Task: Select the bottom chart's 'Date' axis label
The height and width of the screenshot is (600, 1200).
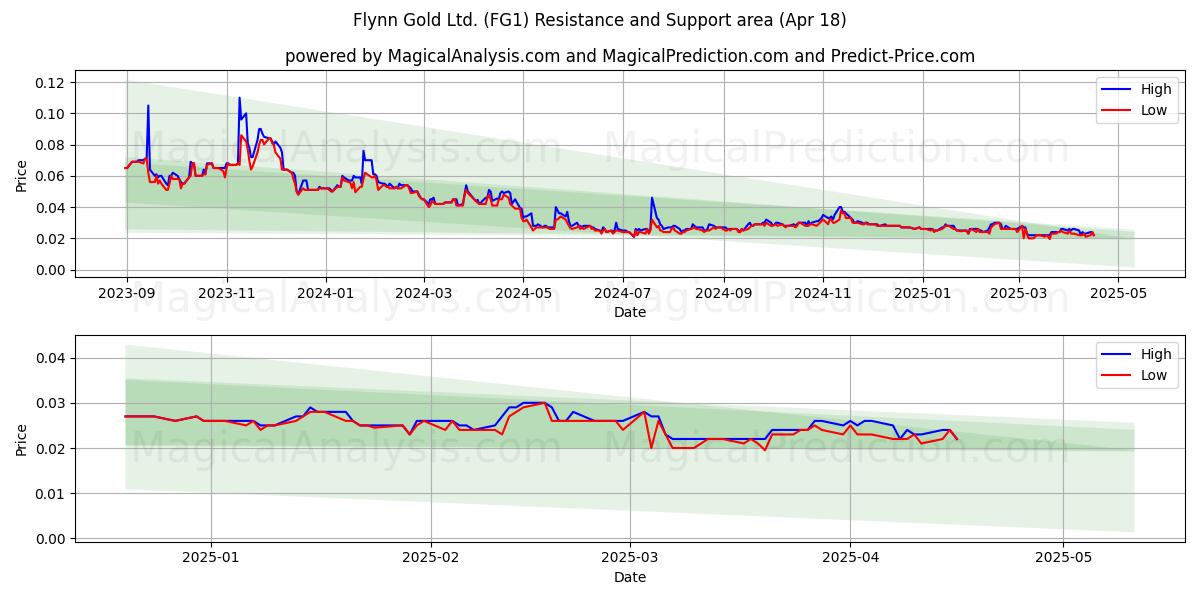Action: coord(630,578)
